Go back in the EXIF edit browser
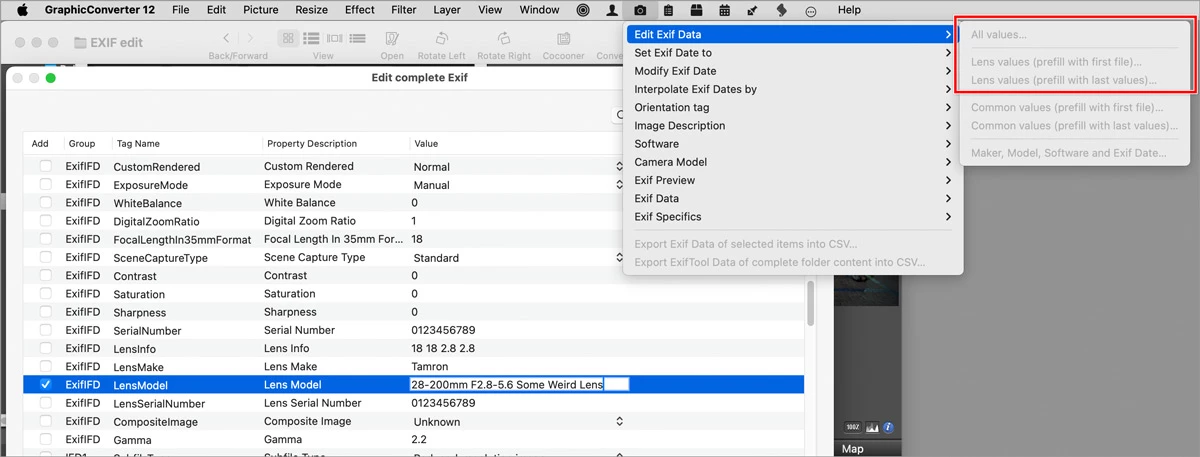 point(227,38)
